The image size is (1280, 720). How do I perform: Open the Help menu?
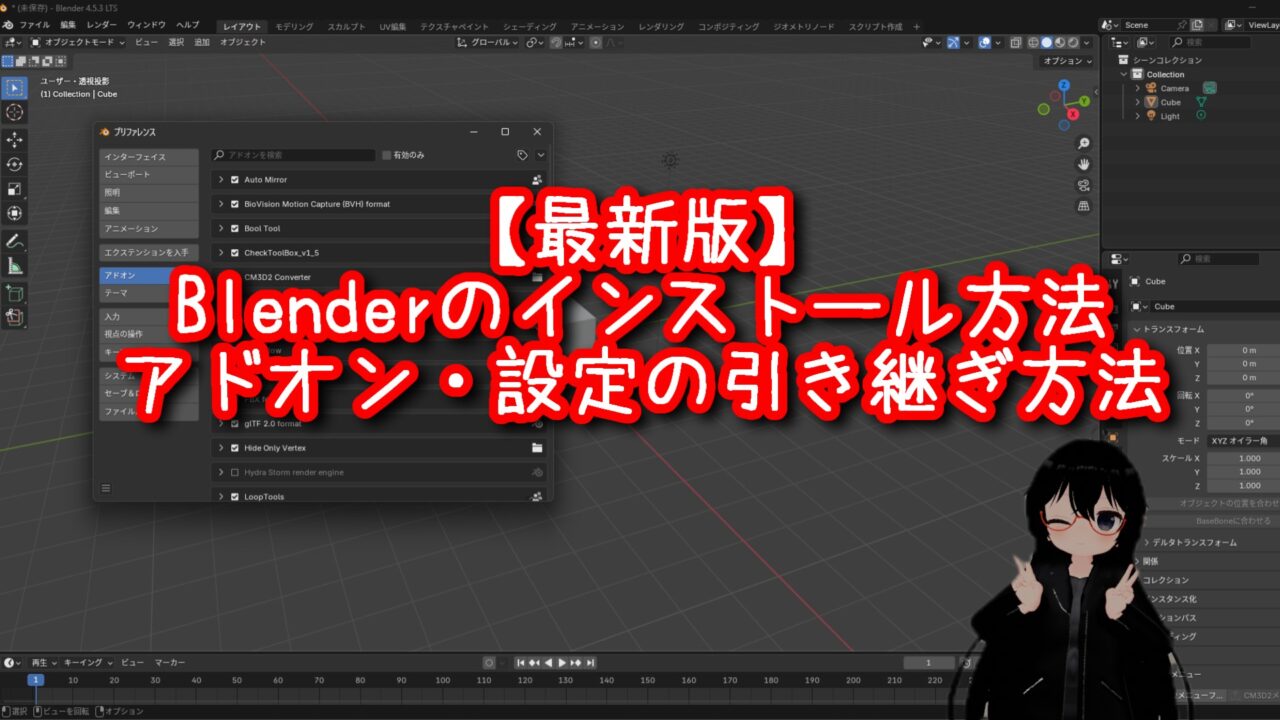tap(188, 25)
